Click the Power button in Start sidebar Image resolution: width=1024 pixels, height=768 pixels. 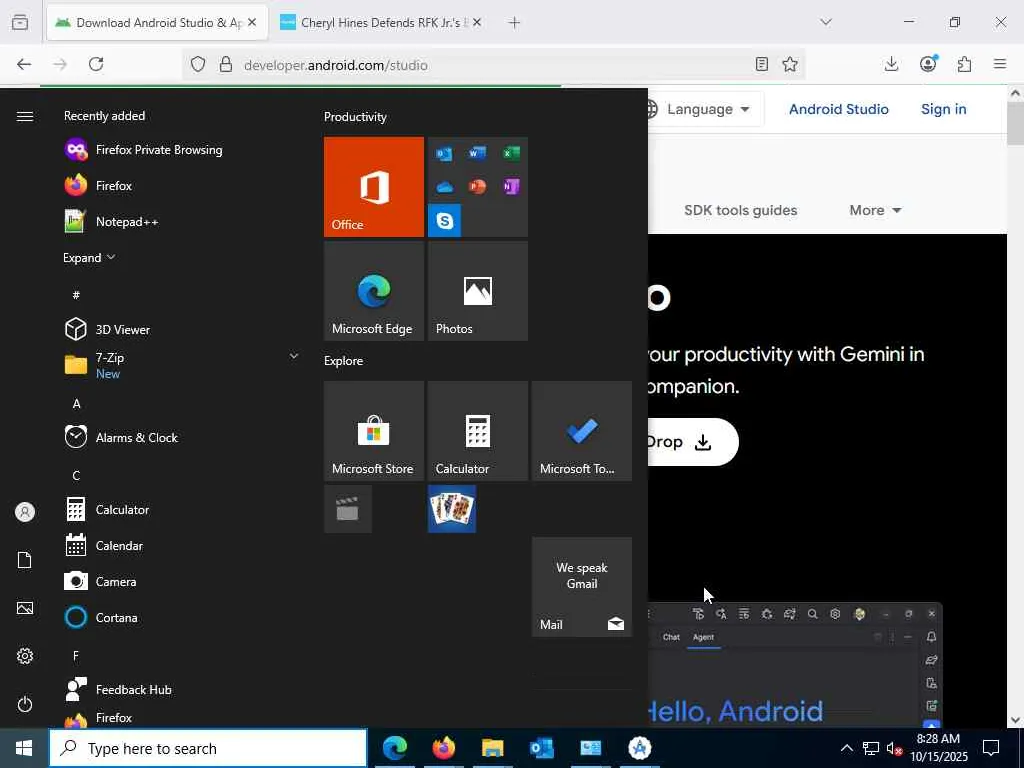click(25, 704)
